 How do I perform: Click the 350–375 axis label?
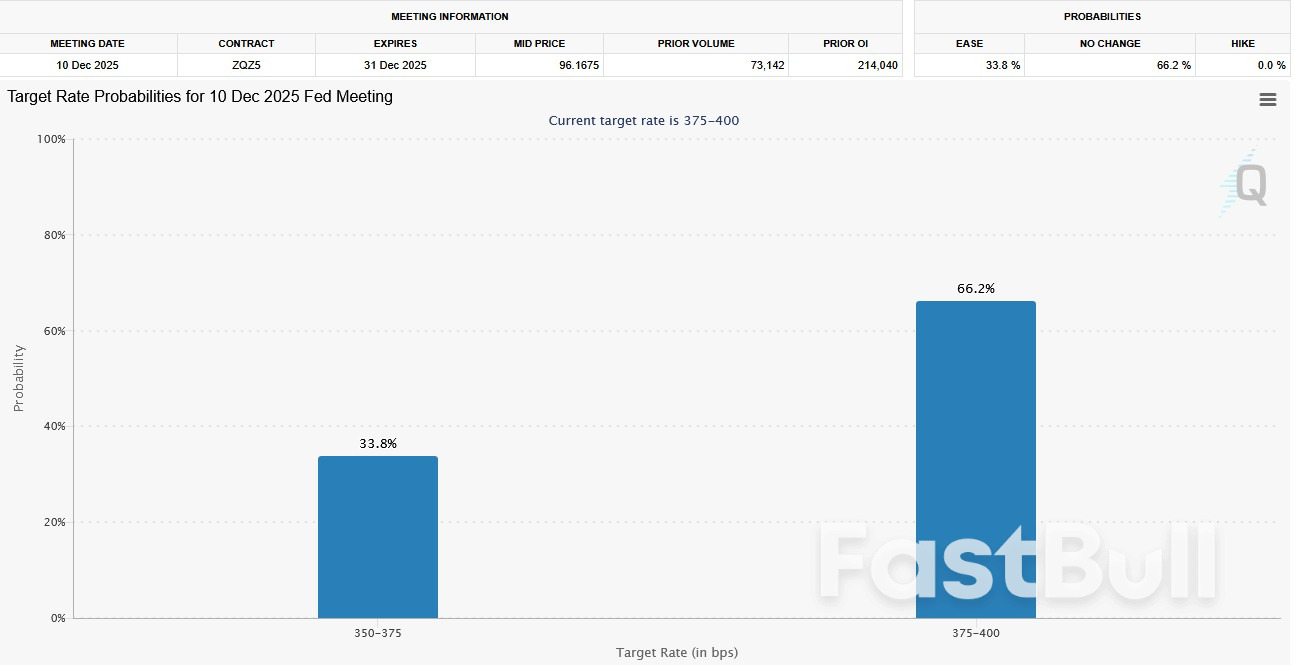click(378, 632)
